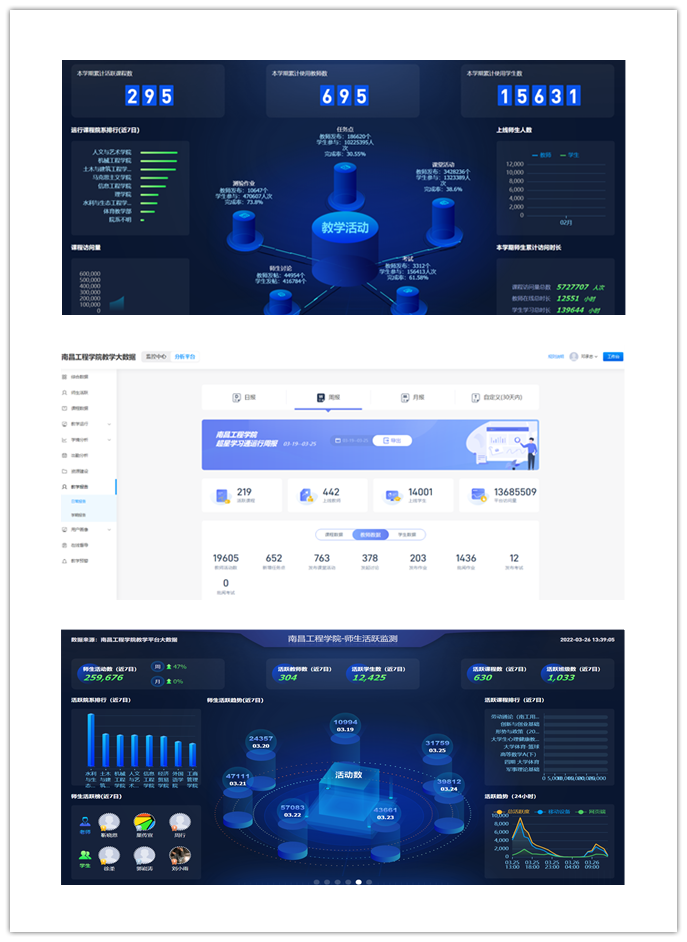
Task: Click the 教师 teacher icon in activity ranking
Action: click(x=85, y=823)
